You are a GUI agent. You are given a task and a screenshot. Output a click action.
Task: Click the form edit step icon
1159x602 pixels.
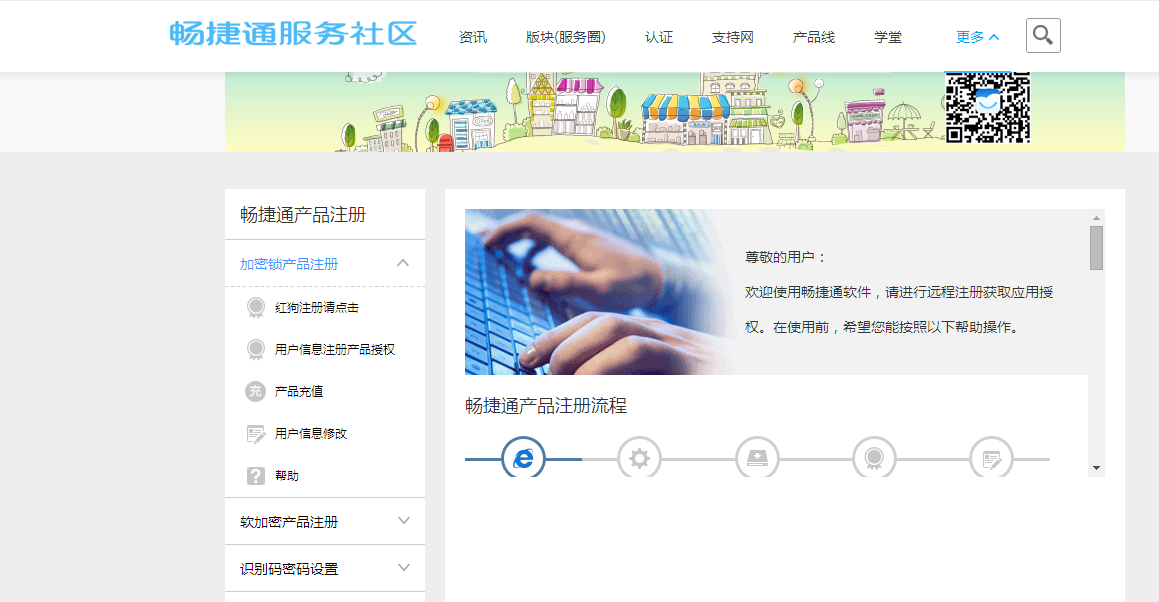[x=991, y=459]
